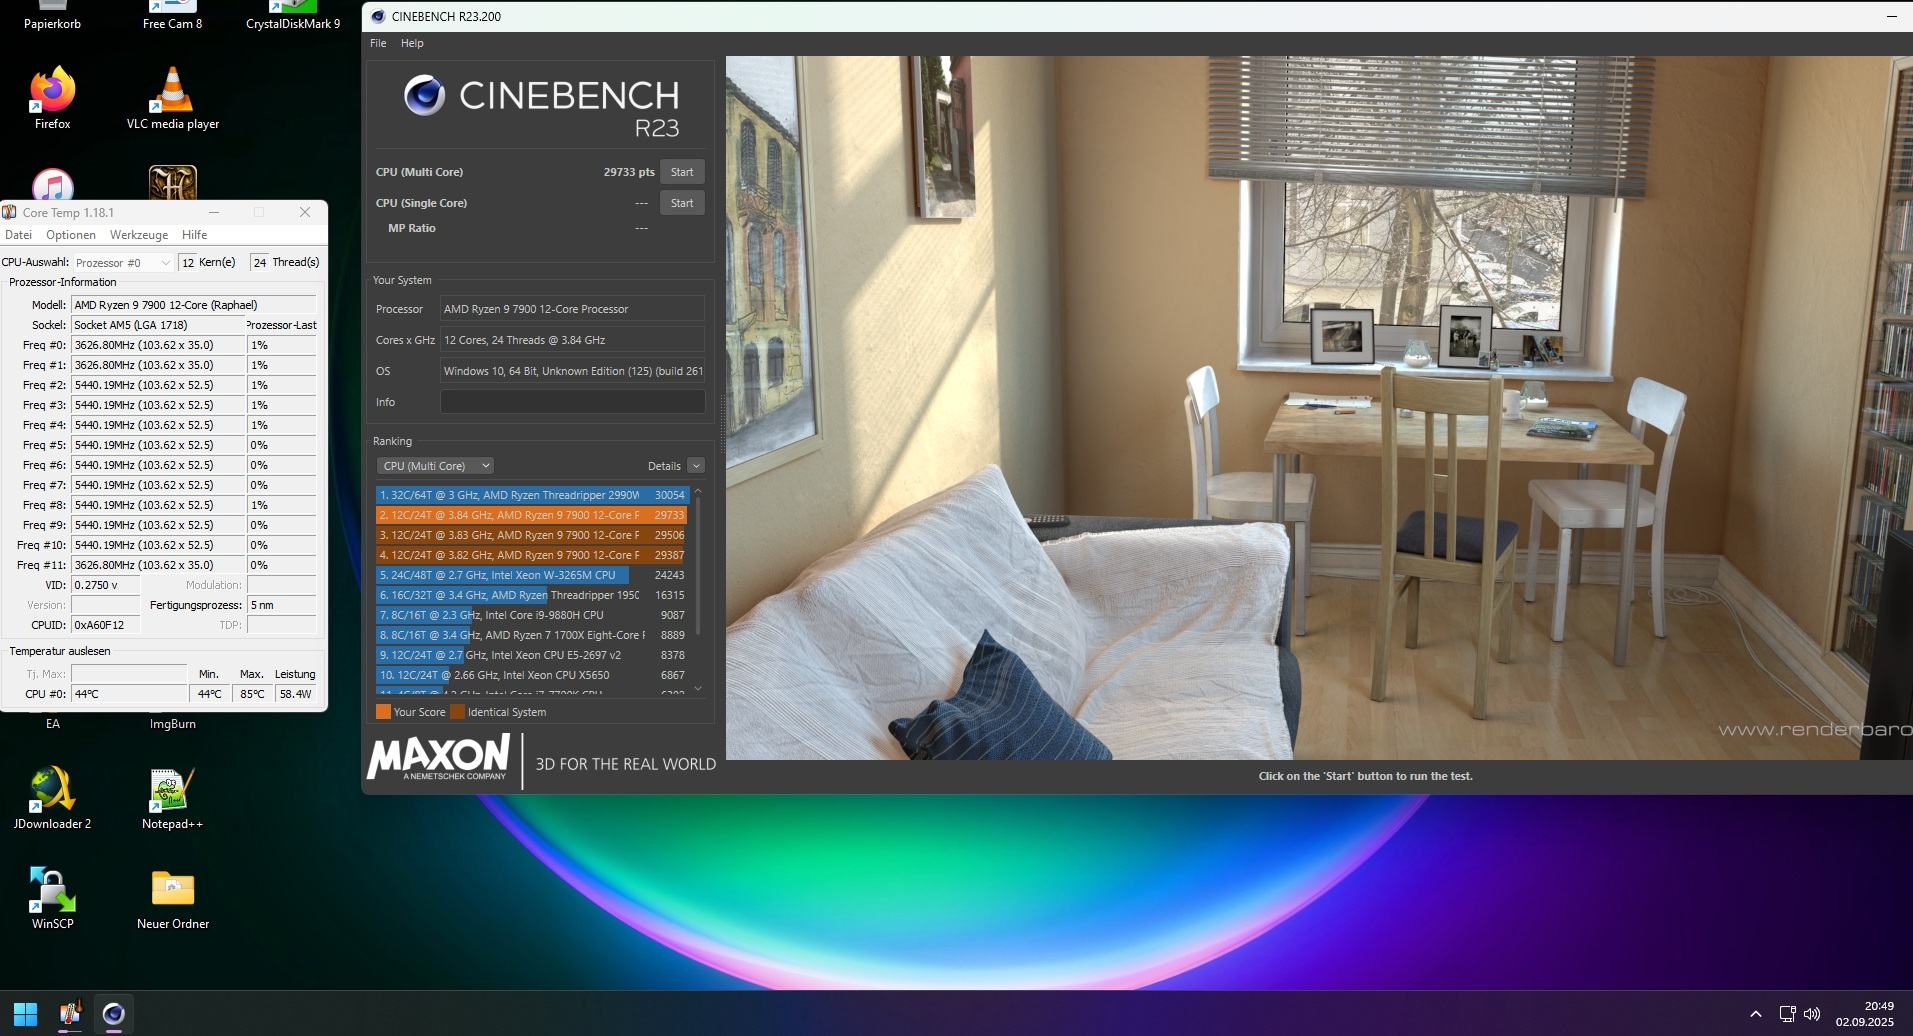This screenshot has width=1913, height=1036.
Task: Click the Cinebench title bar app icon
Action: coord(377,16)
